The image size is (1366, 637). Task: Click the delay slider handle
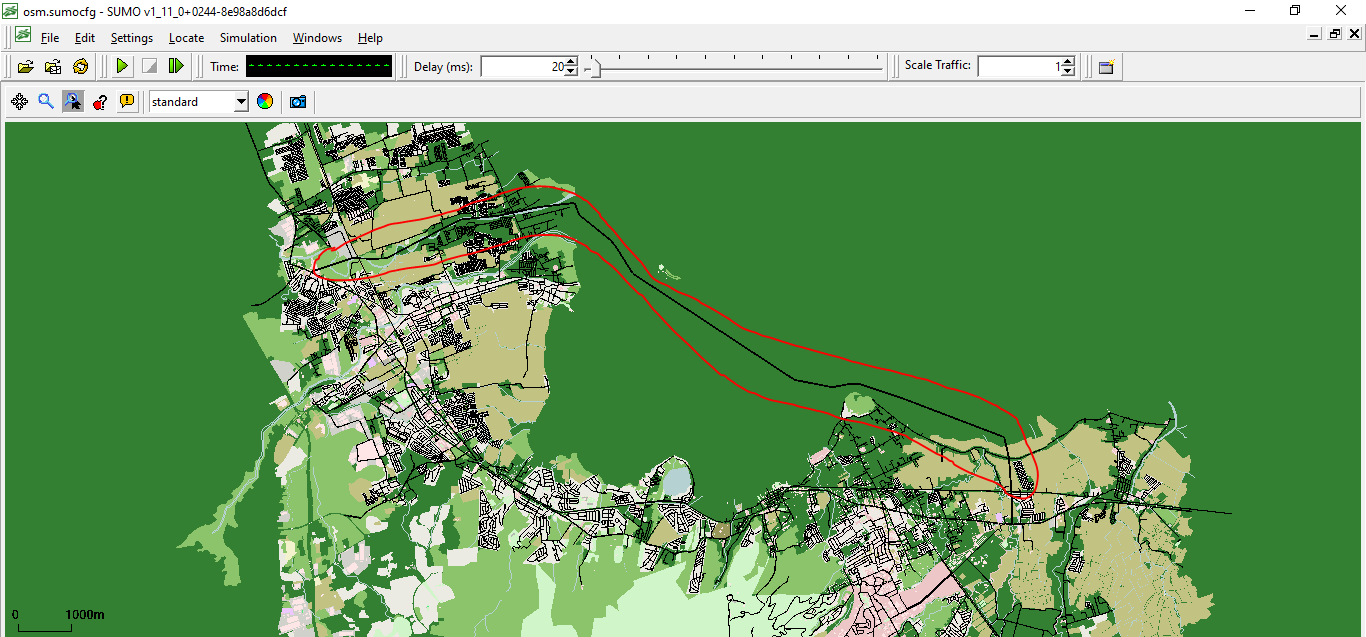[594, 68]
